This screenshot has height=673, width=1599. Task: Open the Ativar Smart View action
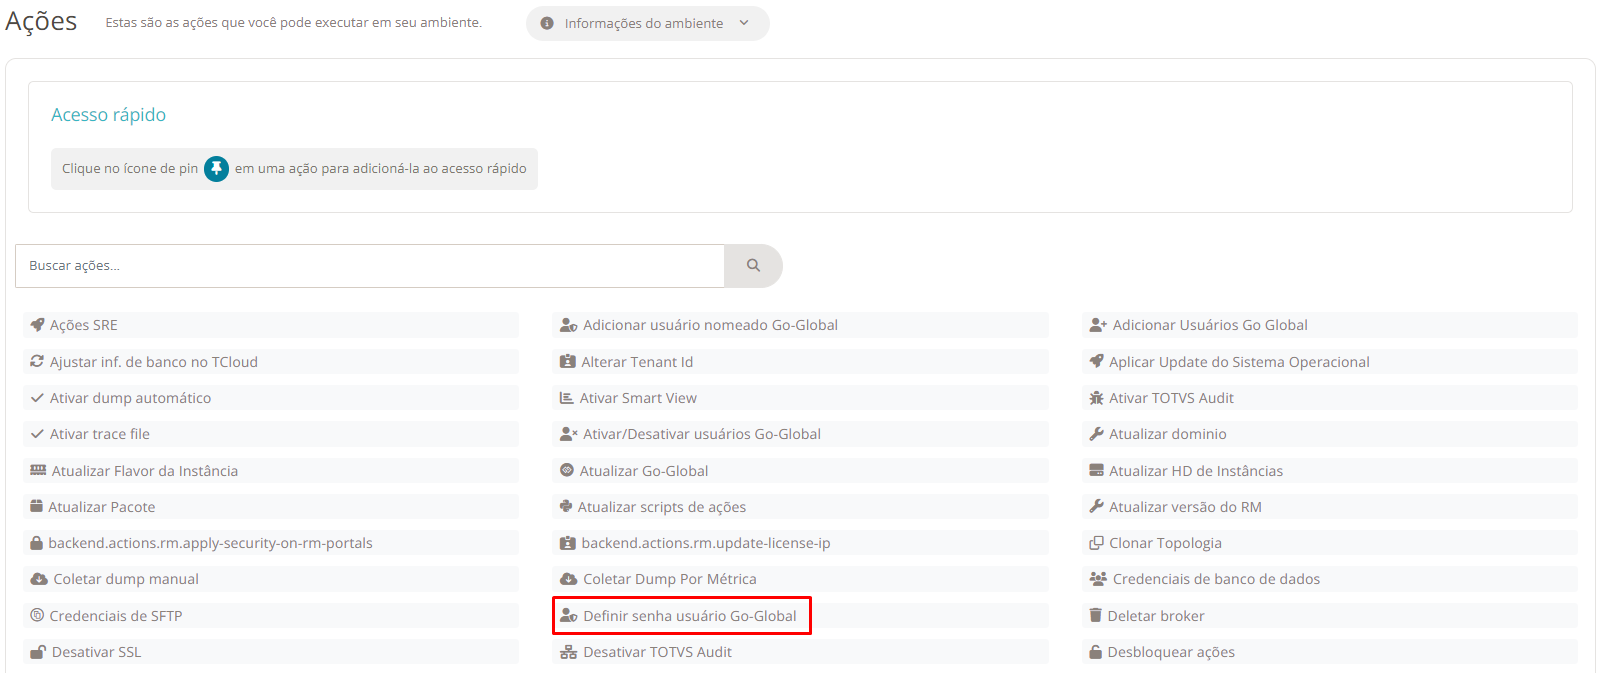[x=800, y=398]
